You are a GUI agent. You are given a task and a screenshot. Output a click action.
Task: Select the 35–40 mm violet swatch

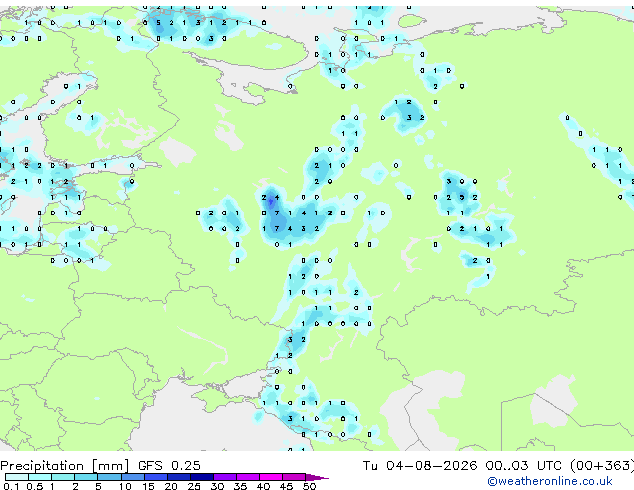click(248, 477)
